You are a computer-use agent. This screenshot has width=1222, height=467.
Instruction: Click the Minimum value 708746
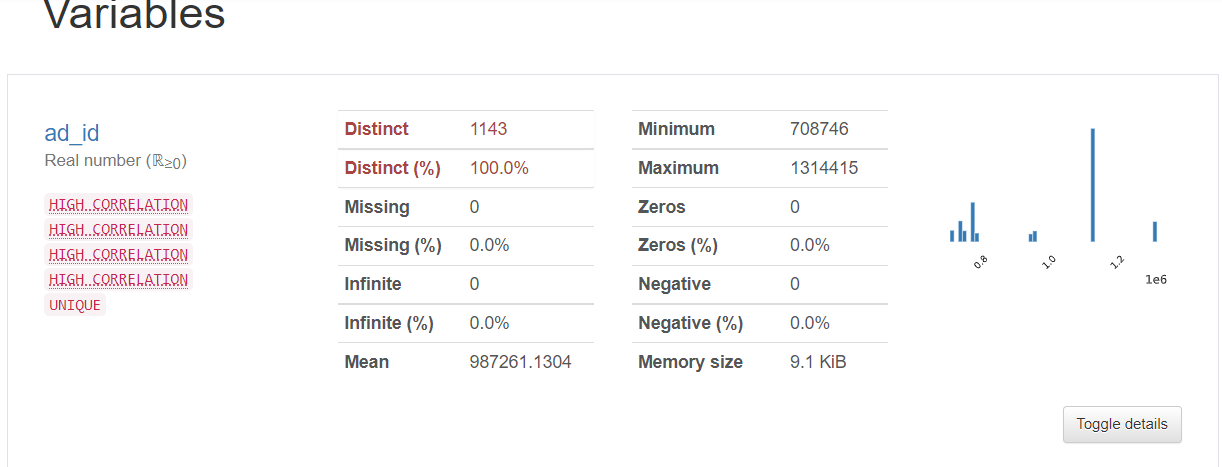pyautogui.click(x=819, y=129)
